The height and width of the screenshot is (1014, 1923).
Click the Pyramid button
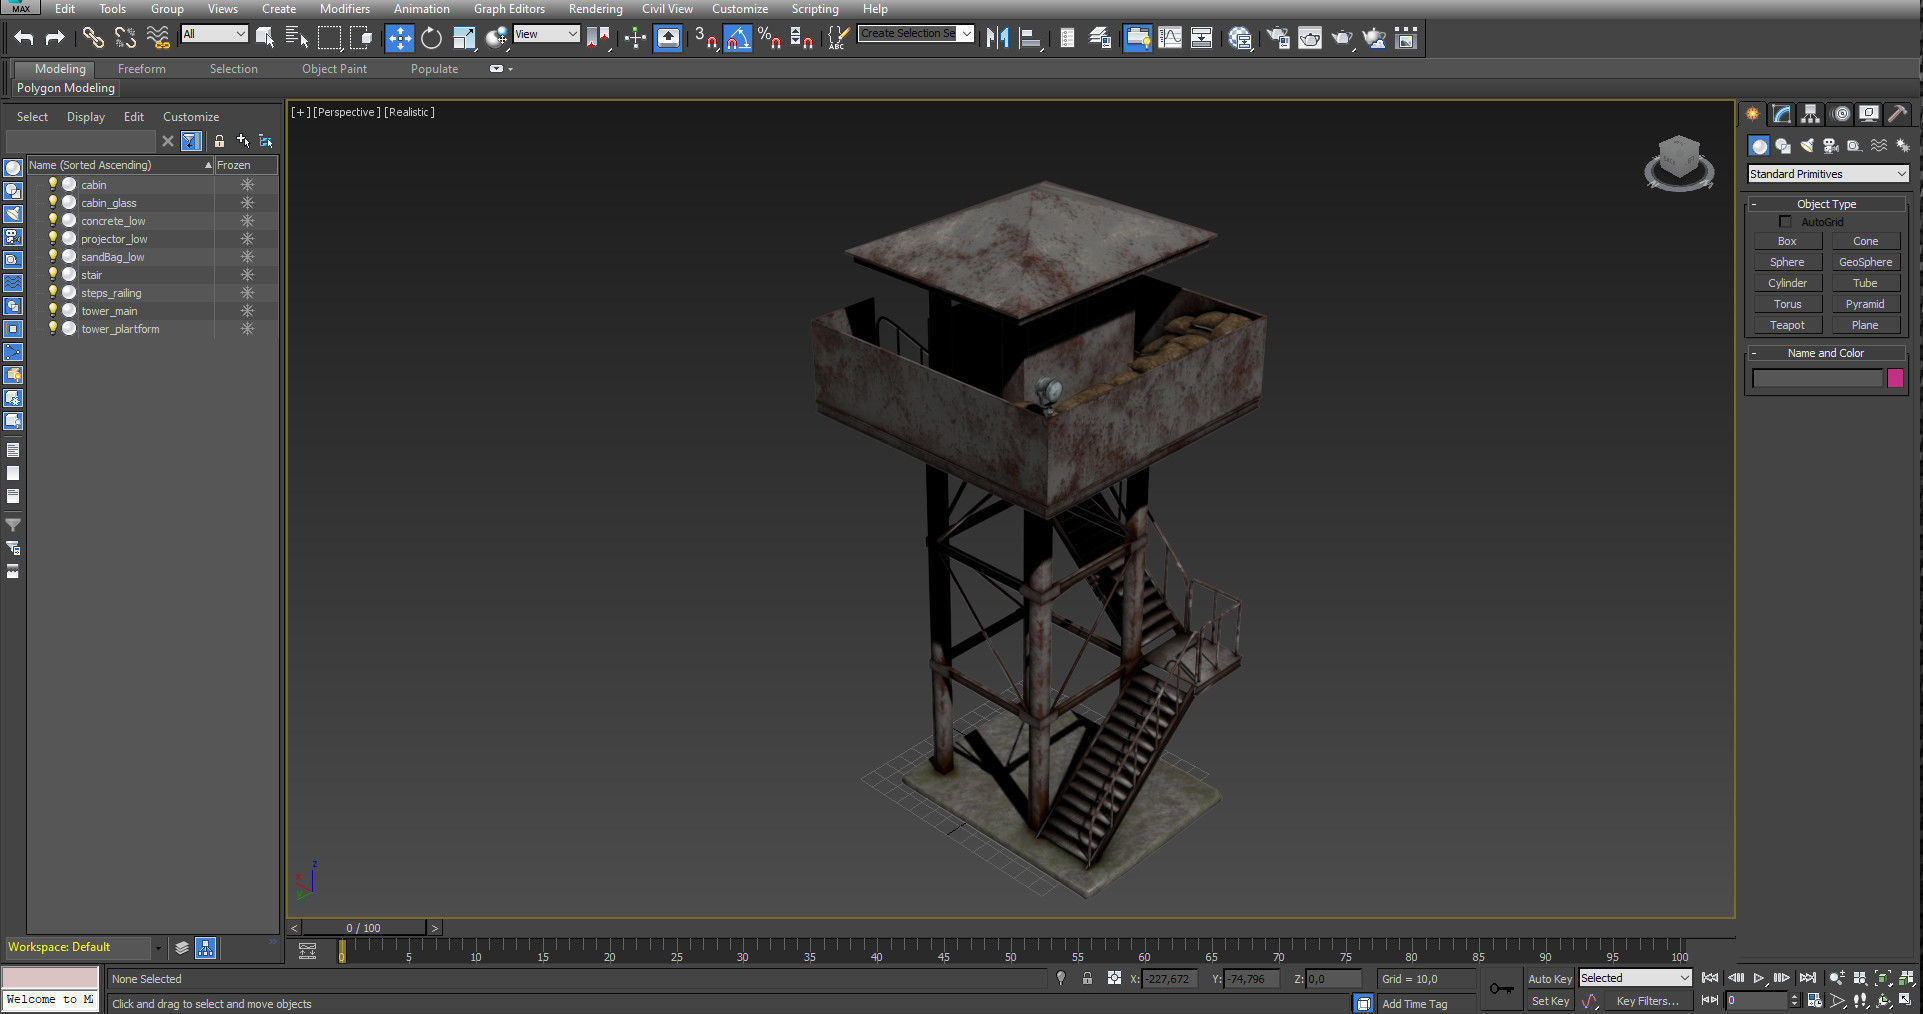[1865, 304]
